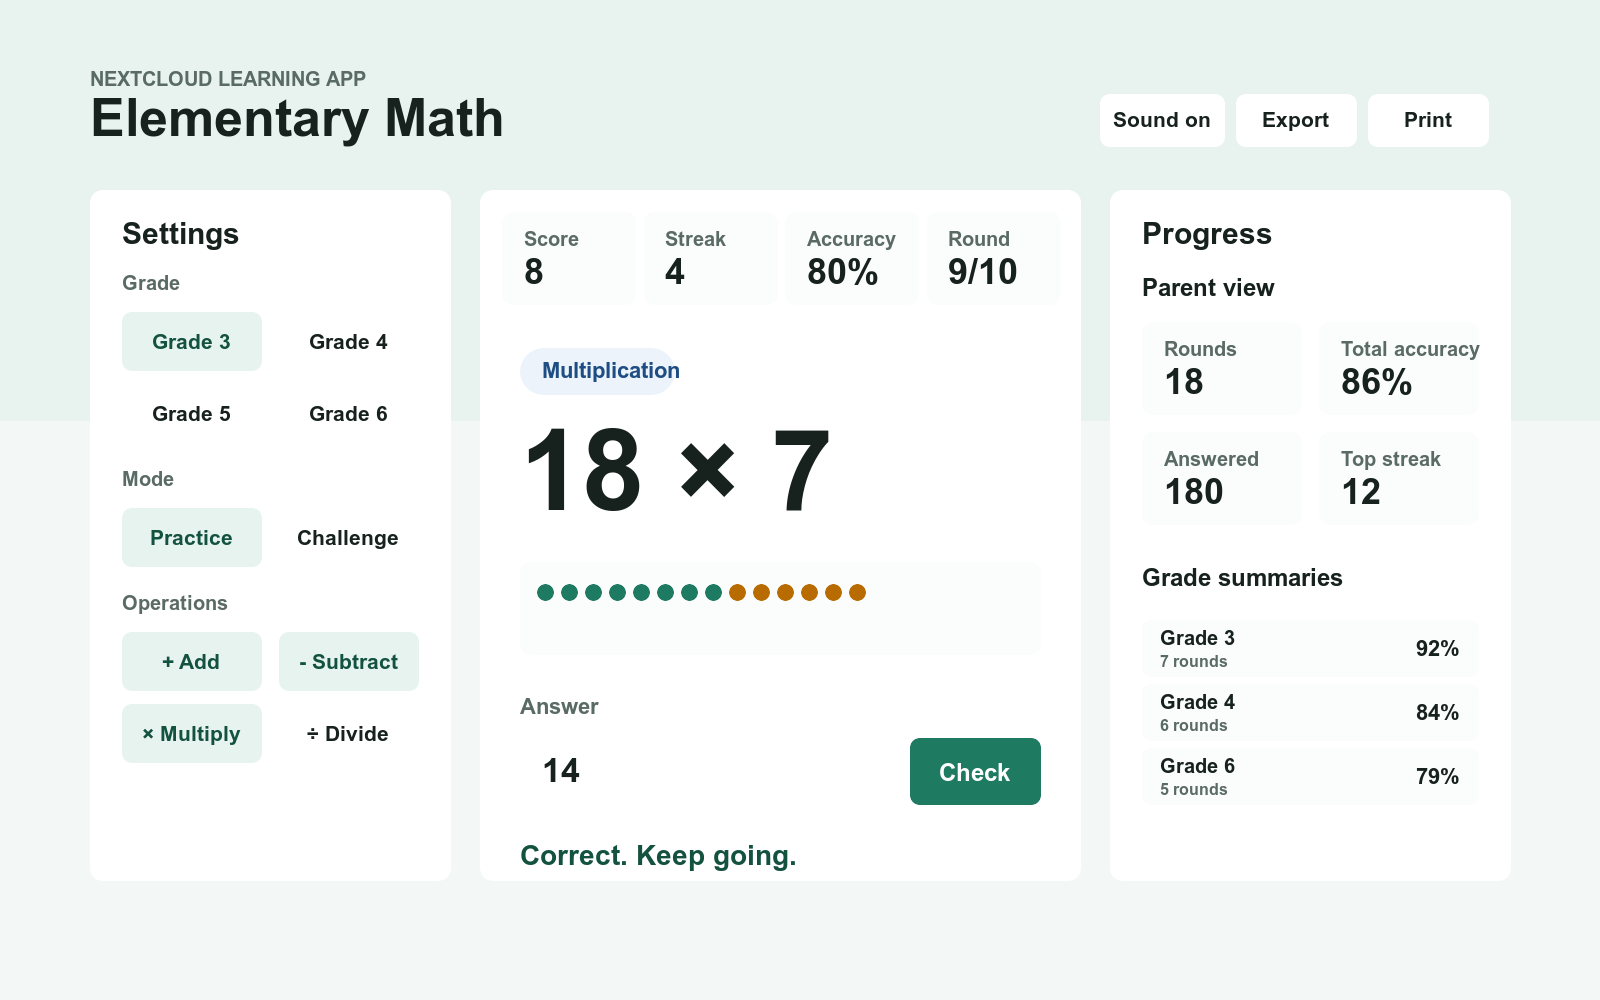The height and width of the screenshot is (1000, 1600).
Task: Select Grade 4
Action: pos(348,342)
